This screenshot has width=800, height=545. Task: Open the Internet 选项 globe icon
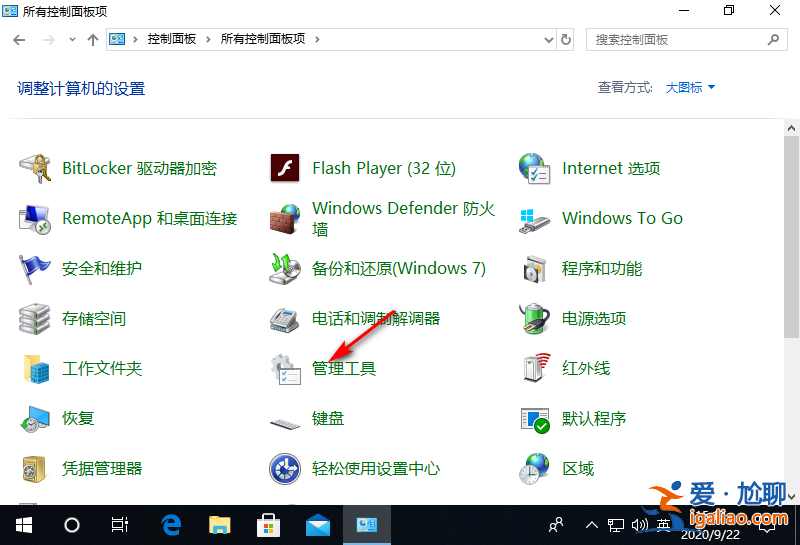tap(534, 168)
